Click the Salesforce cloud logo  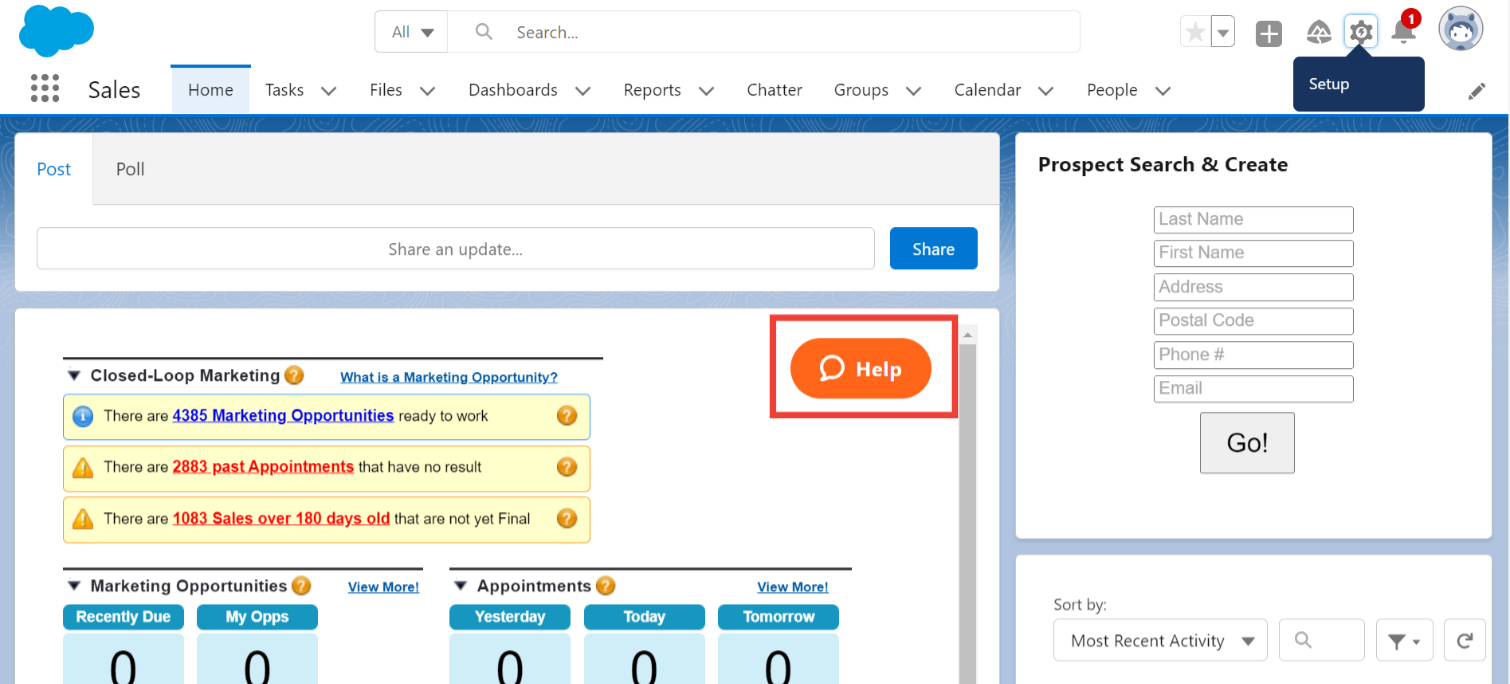[x=56, y=31]
